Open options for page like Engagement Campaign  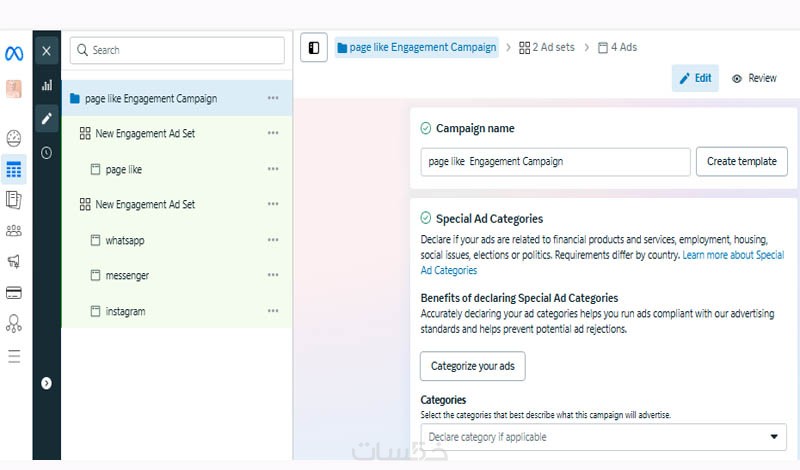tap(273, 98)
